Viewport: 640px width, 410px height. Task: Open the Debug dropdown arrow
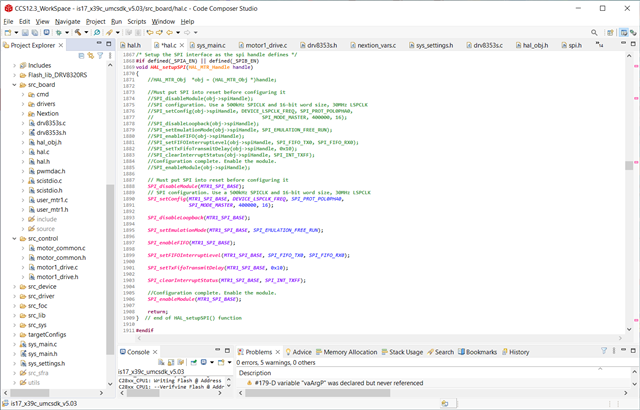click(67, 33)
